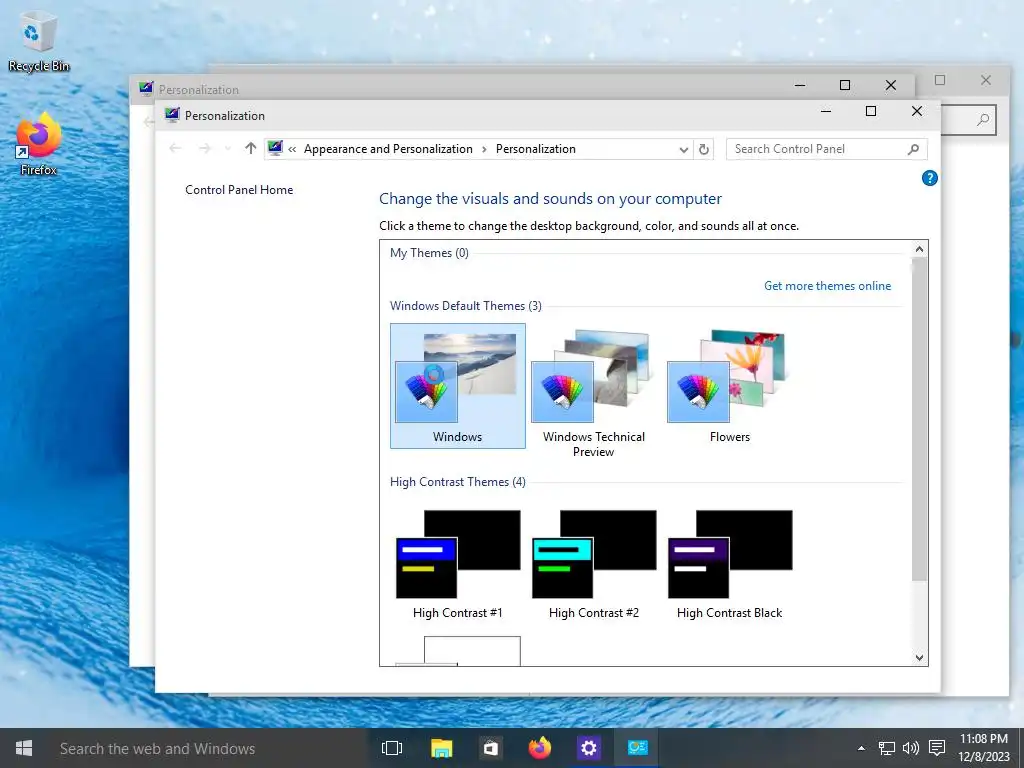
Task: Click the Personalization icon in the address bar
Action: (x=275, y=148)
